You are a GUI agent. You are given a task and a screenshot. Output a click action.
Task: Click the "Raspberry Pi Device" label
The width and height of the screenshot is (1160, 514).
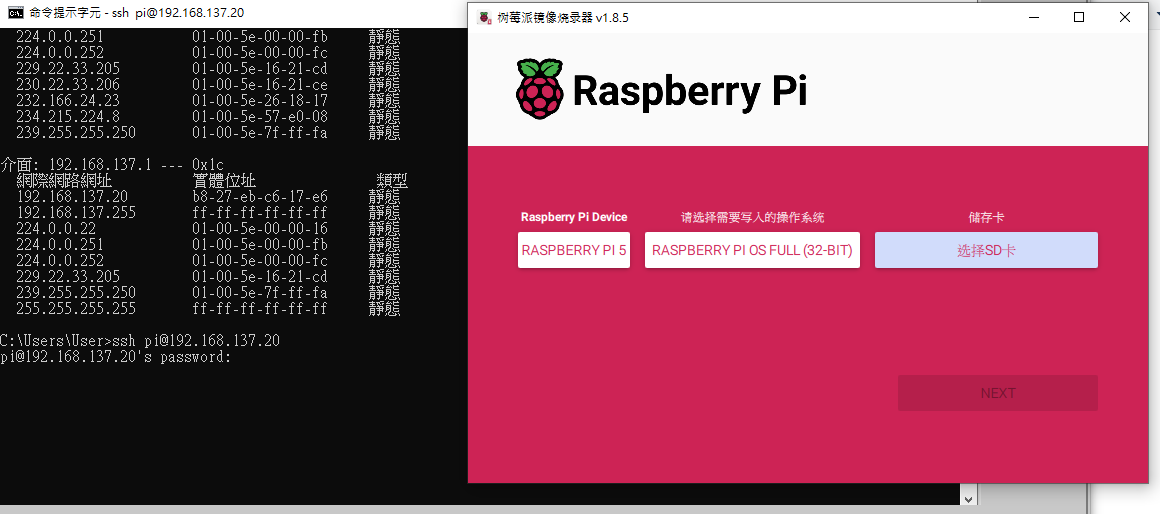[x=574, y=217]
